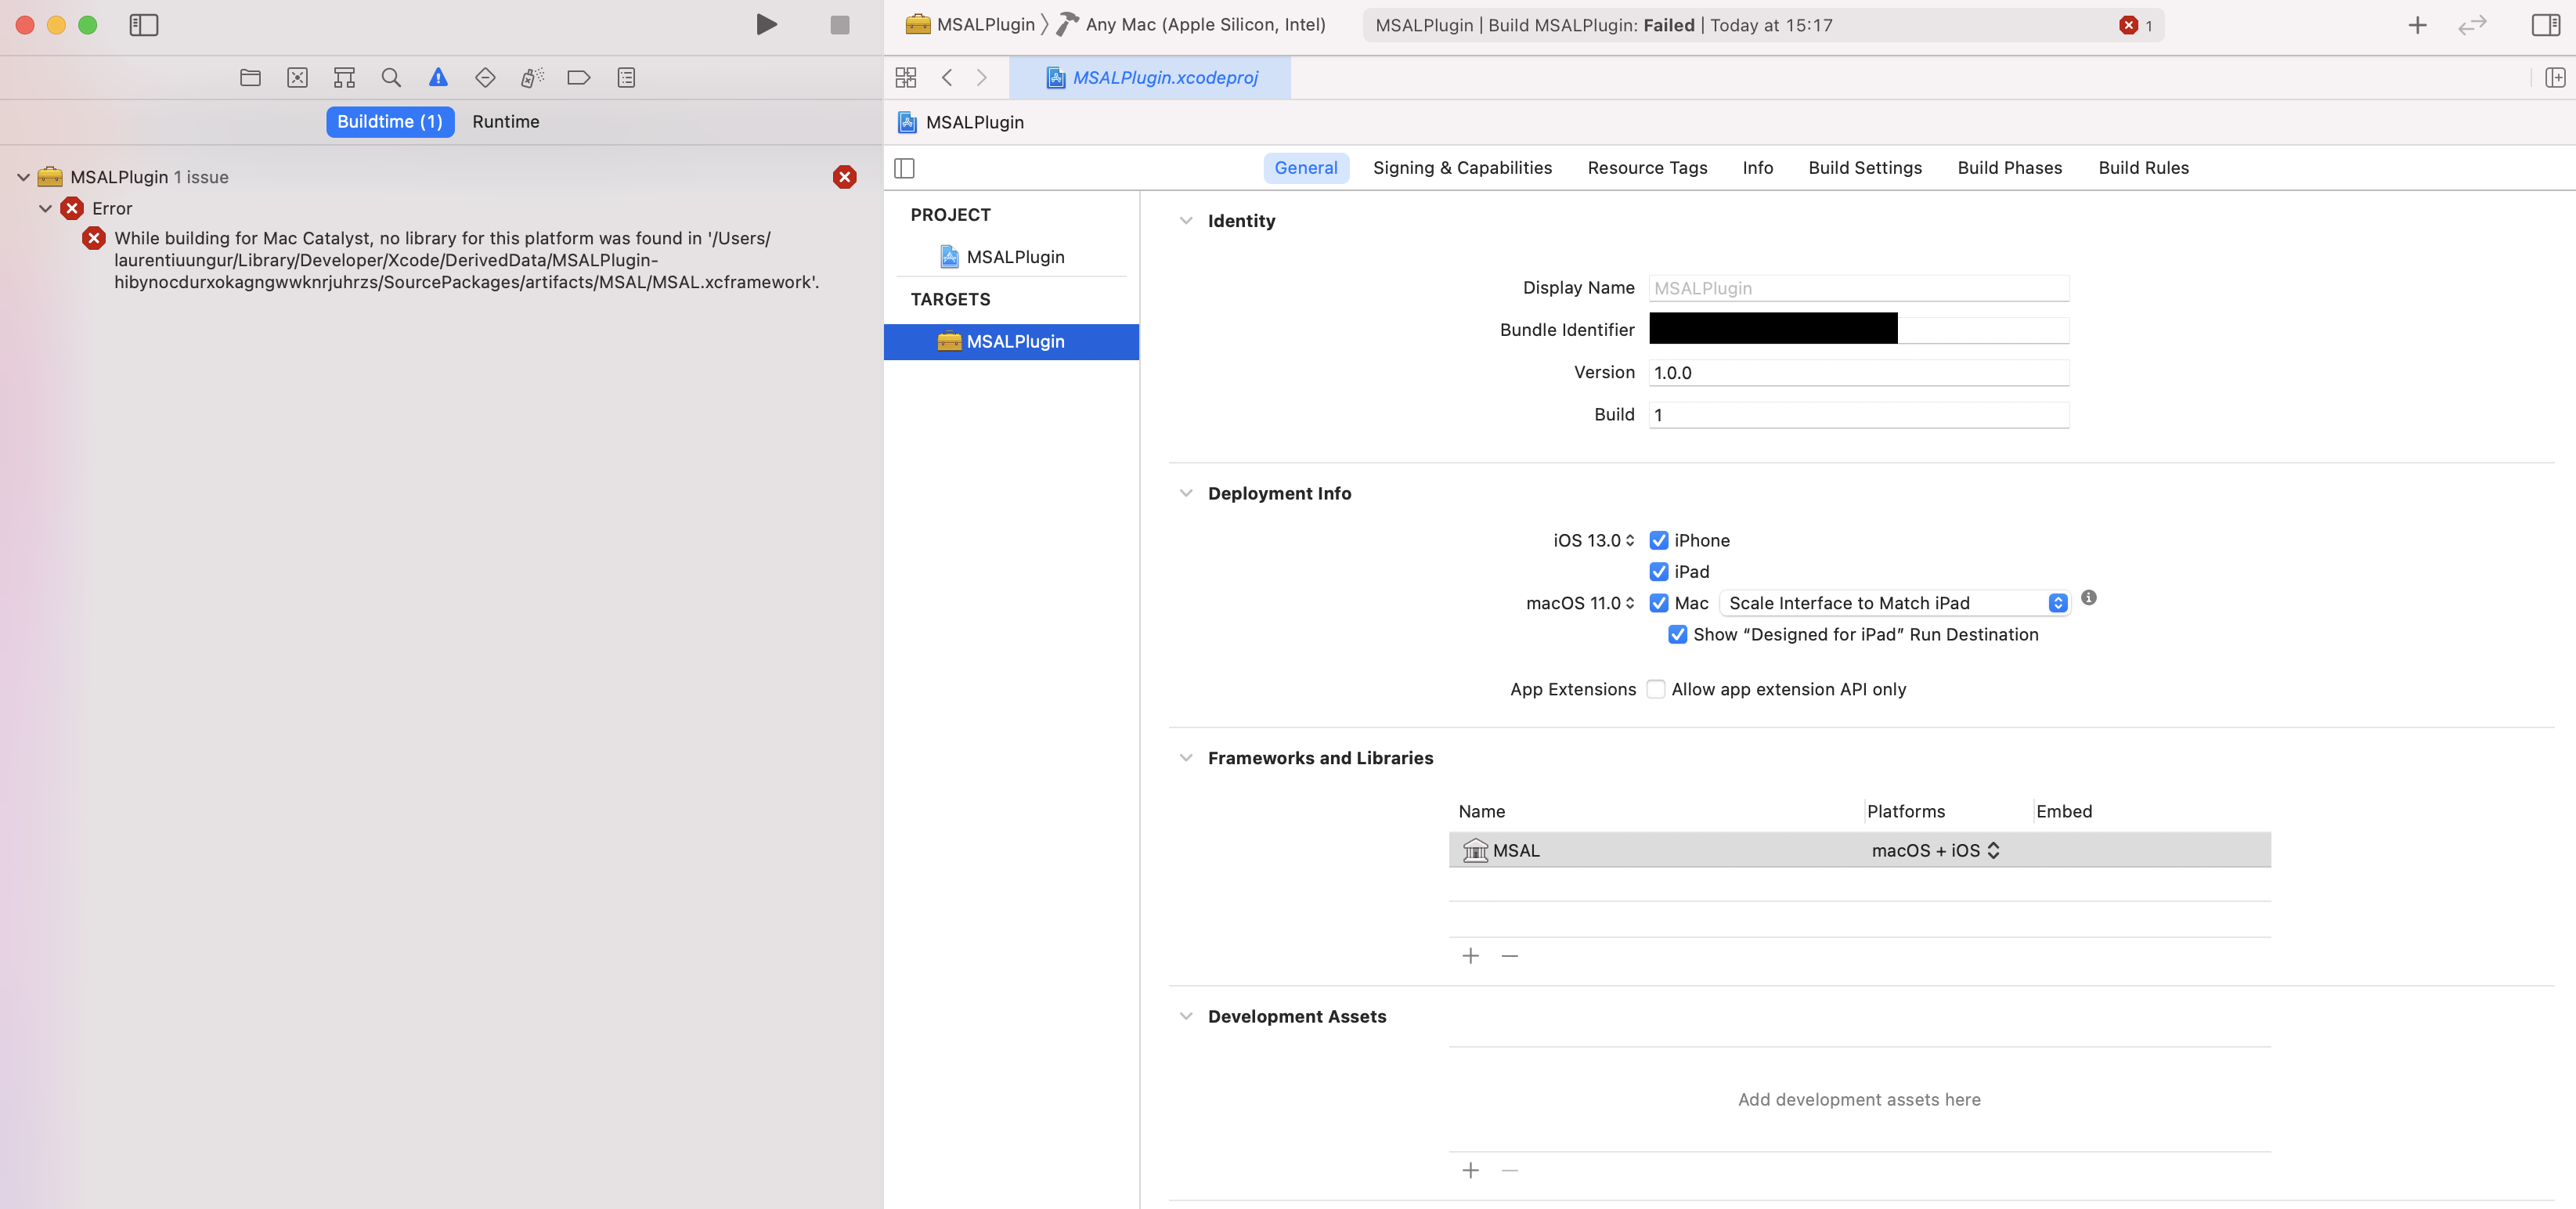Open the Signing & Capabilities tab
This screenshot has height=1209, width=2576.
[x=1462, y=167]
